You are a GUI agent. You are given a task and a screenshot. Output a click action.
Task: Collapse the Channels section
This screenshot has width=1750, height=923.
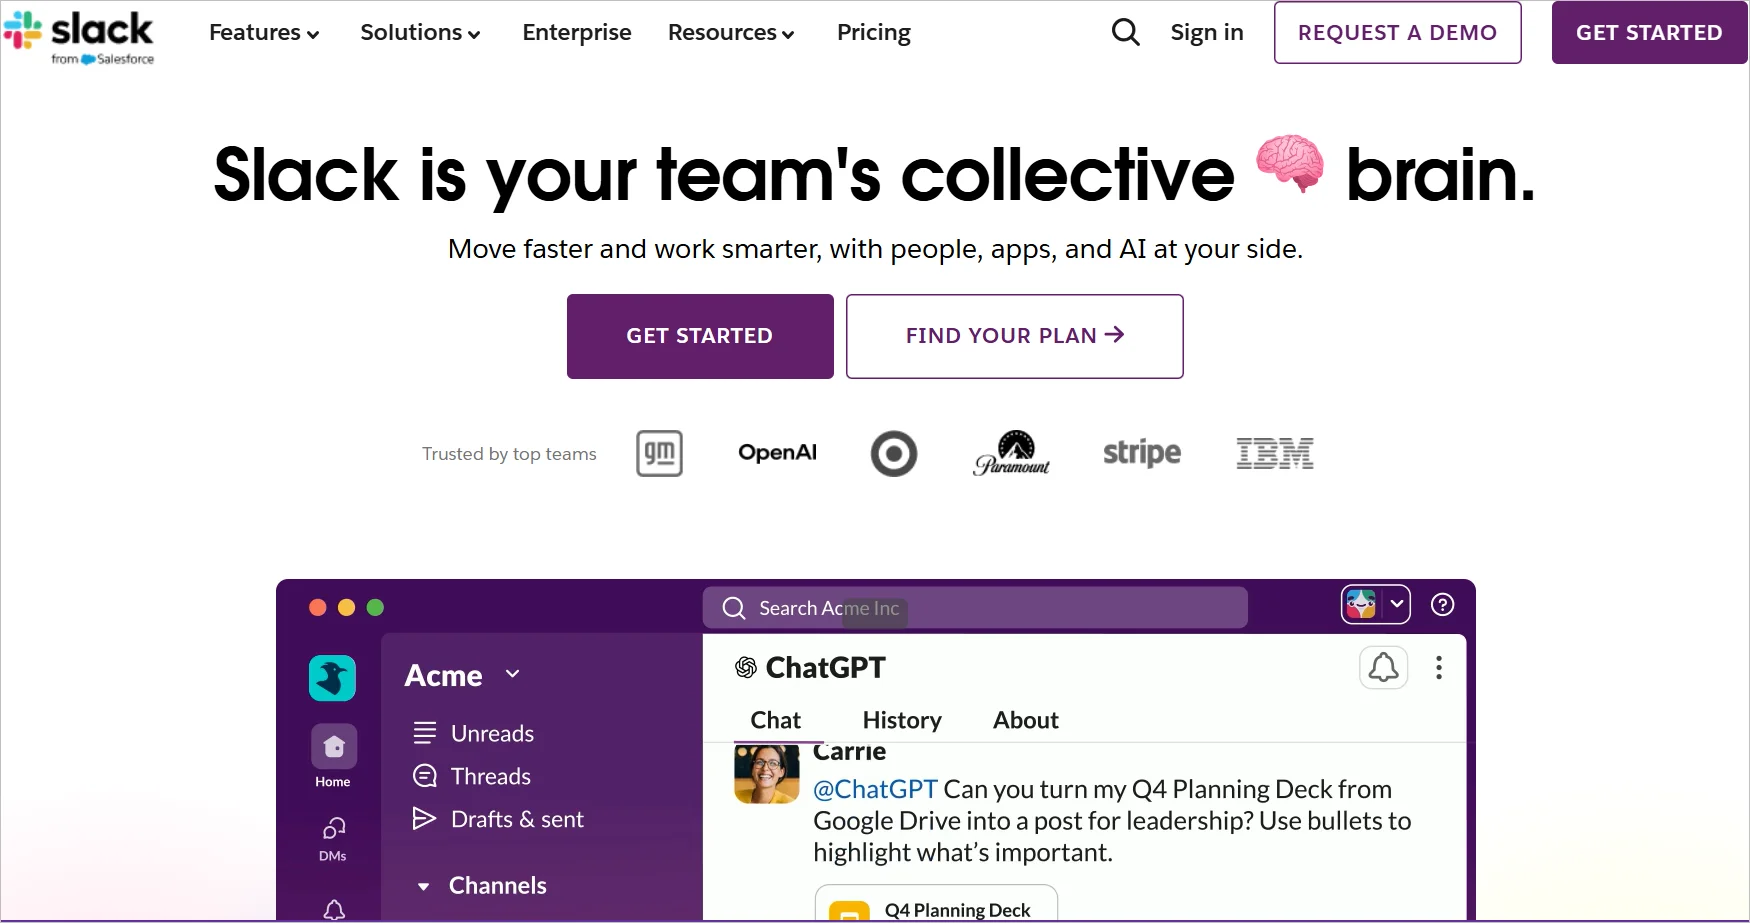(x=423, y=886)
